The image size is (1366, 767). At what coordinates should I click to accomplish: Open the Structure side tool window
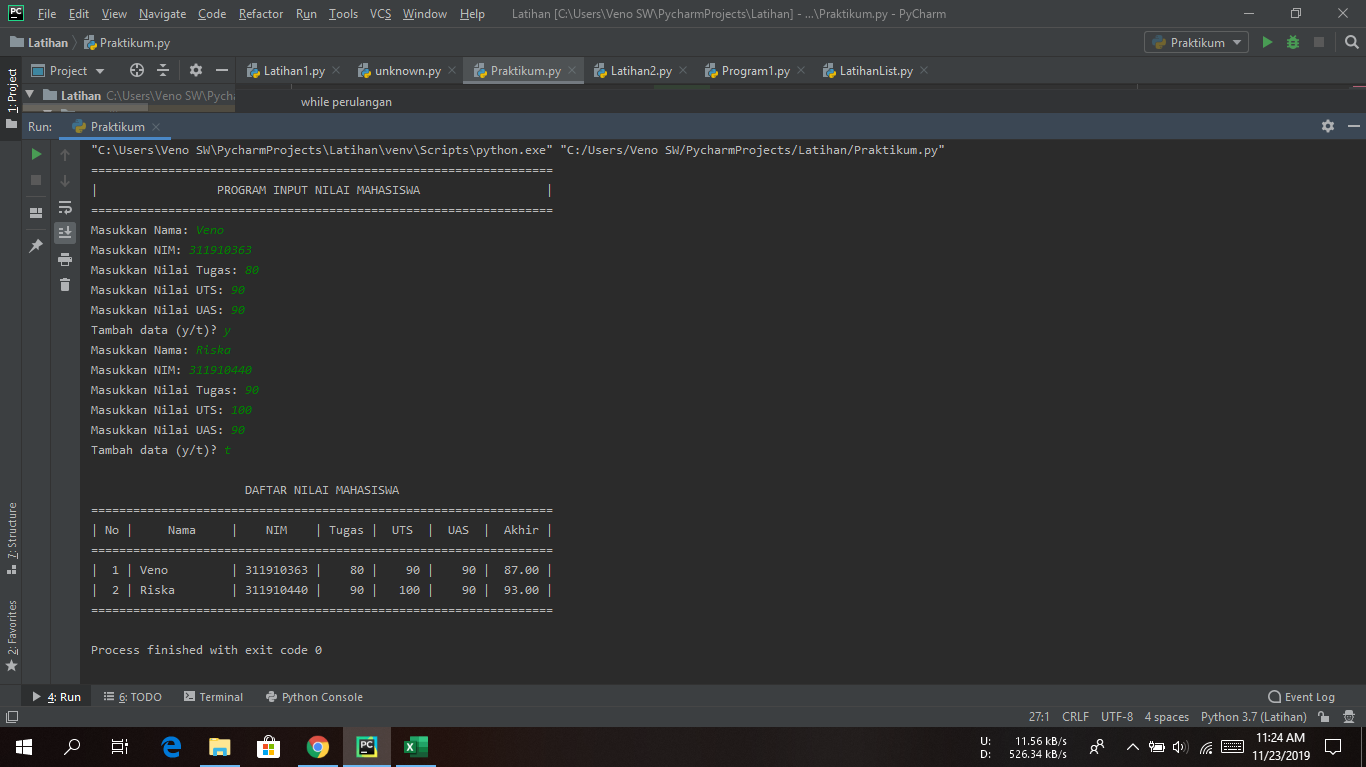tap(12, 538)
